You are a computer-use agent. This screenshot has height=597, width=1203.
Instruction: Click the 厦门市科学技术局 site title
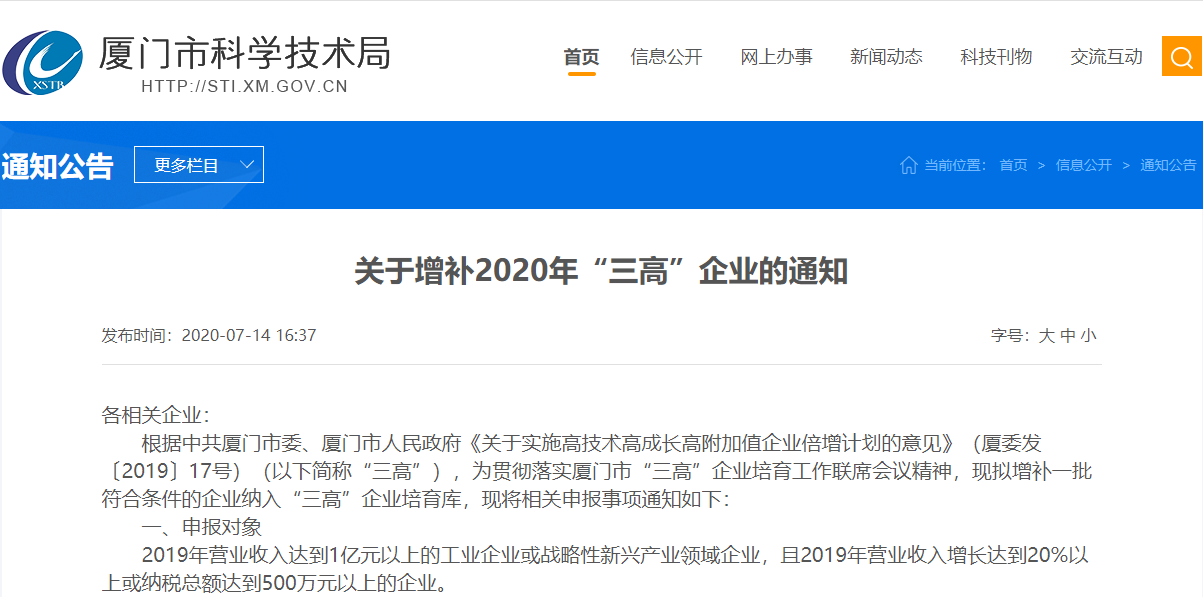point(244,52)
